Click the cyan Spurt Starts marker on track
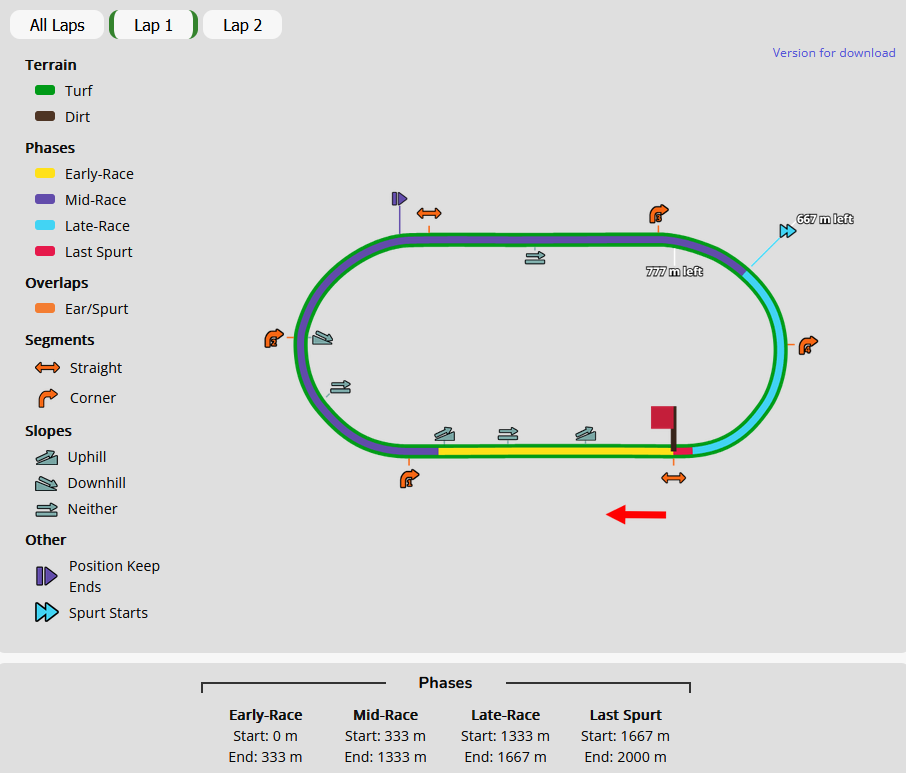This screenshot has height=773, width=906. click(x=788, y=231)
